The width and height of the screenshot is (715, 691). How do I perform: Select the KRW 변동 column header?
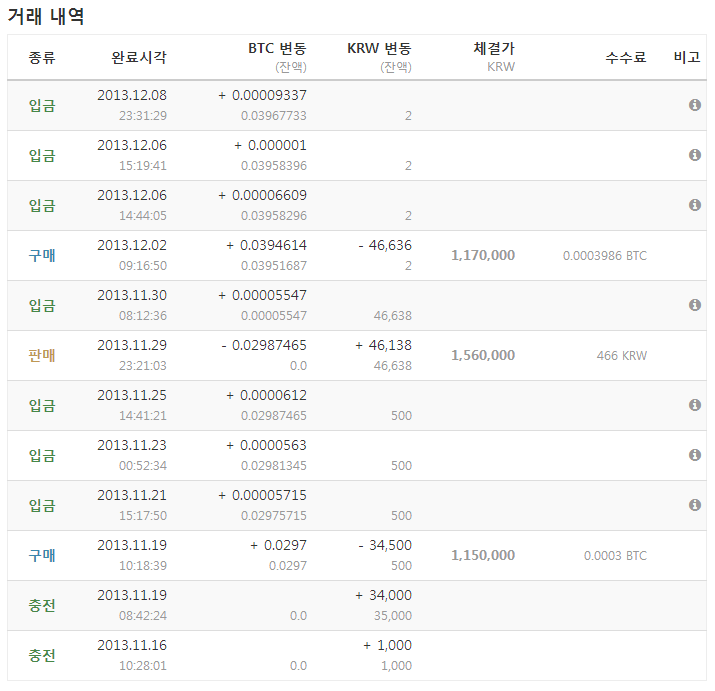379,49
